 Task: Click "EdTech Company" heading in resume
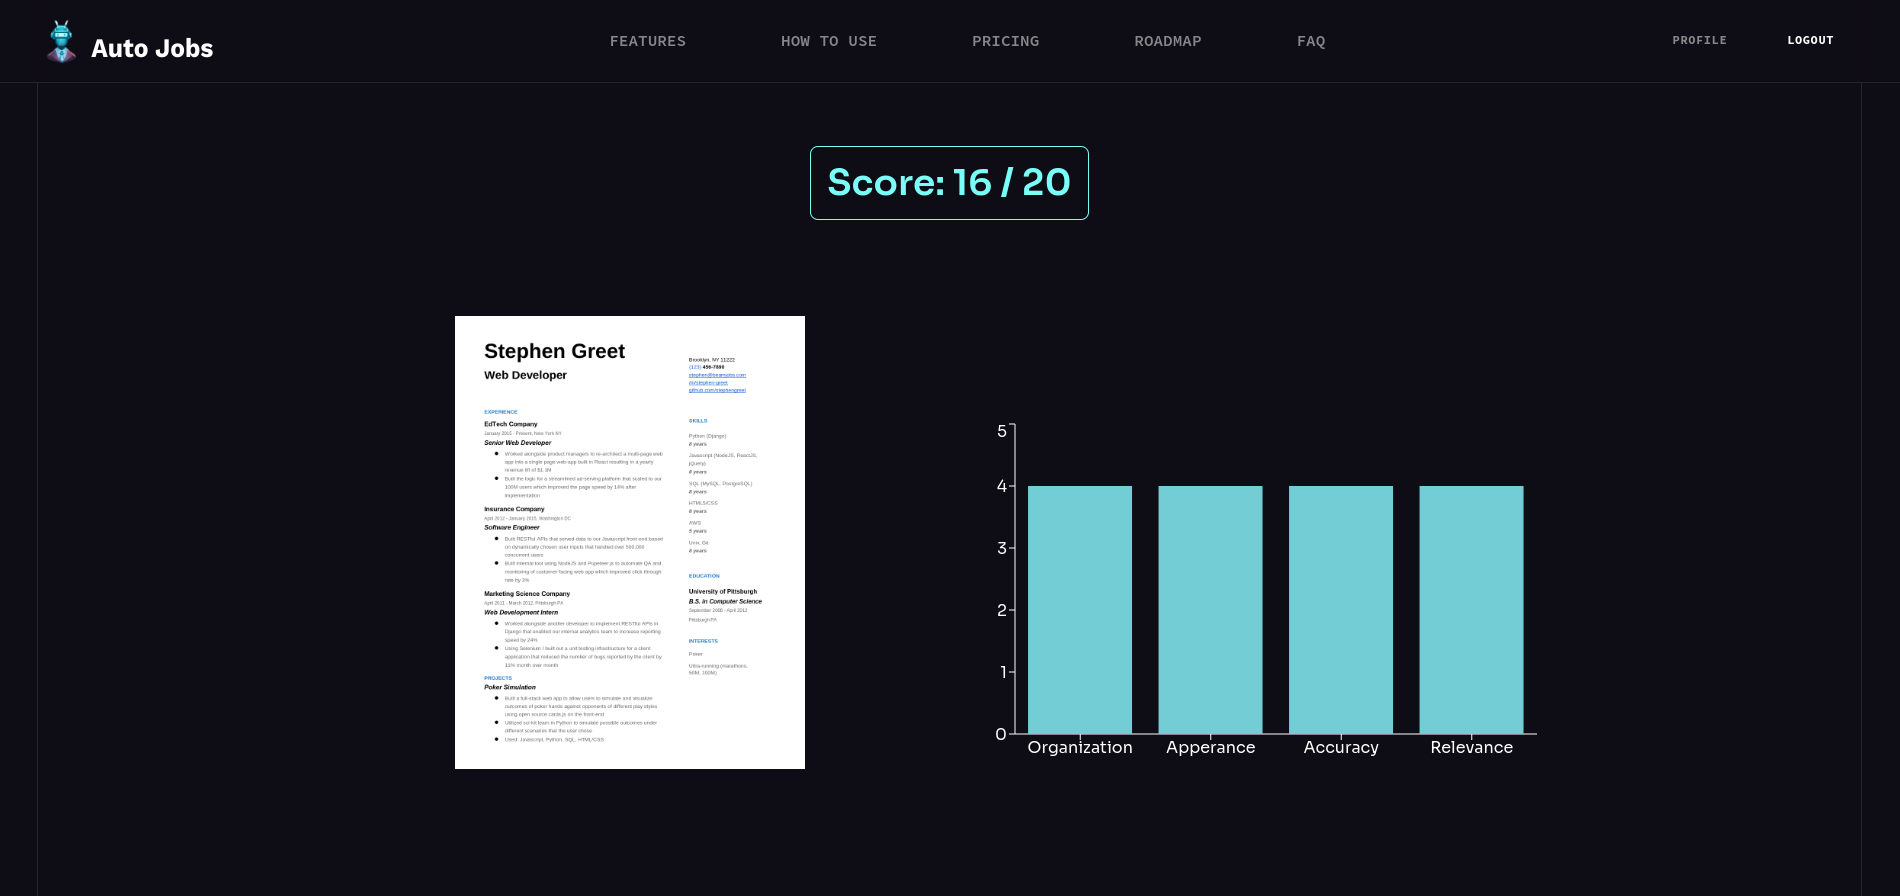[511, 424]
